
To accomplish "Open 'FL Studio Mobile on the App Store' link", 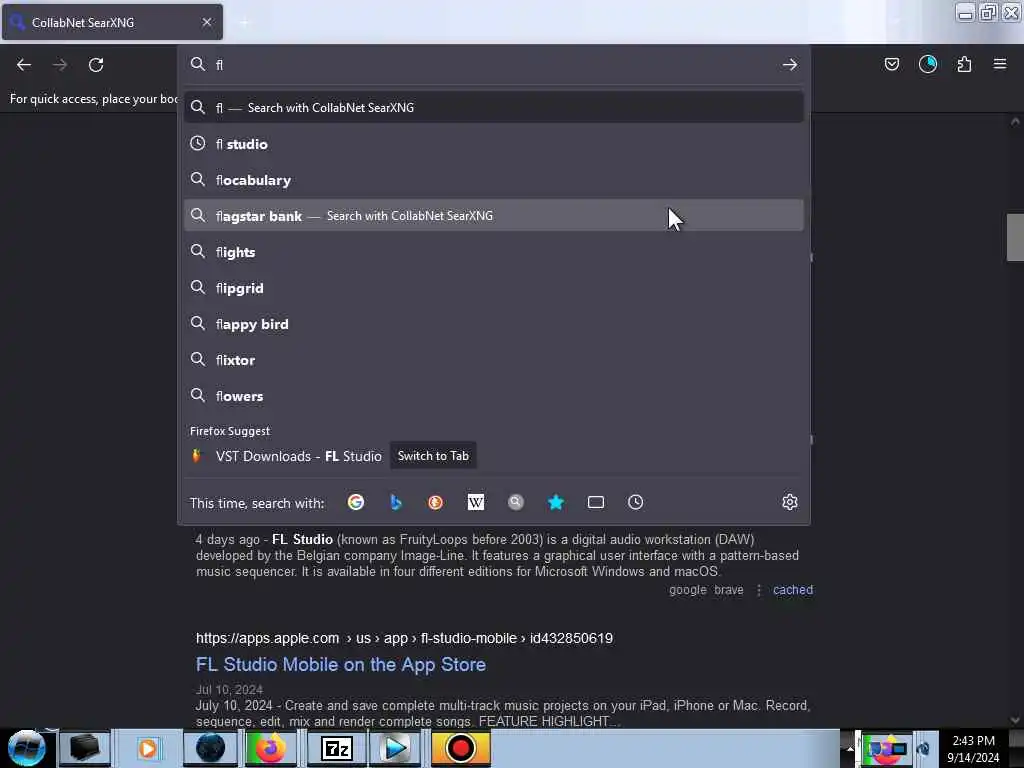I will (341, 664).
